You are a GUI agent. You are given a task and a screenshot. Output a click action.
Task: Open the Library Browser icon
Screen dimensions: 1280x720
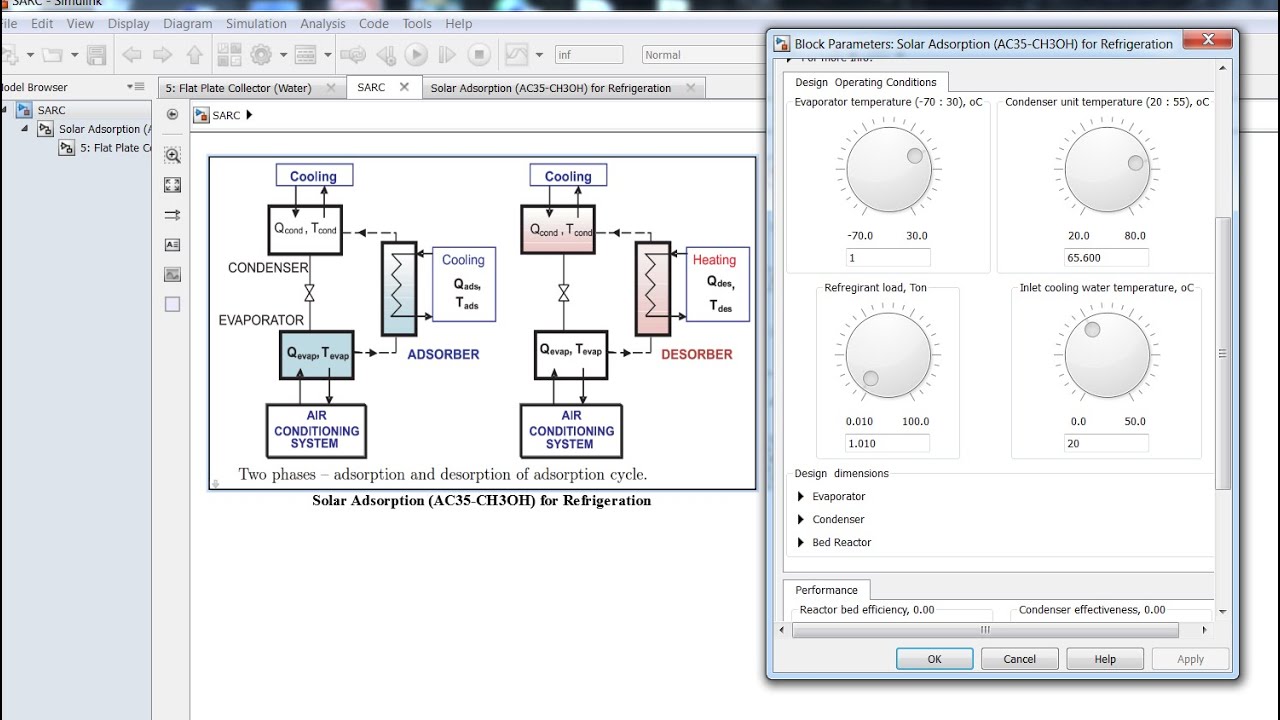(228, 55)
